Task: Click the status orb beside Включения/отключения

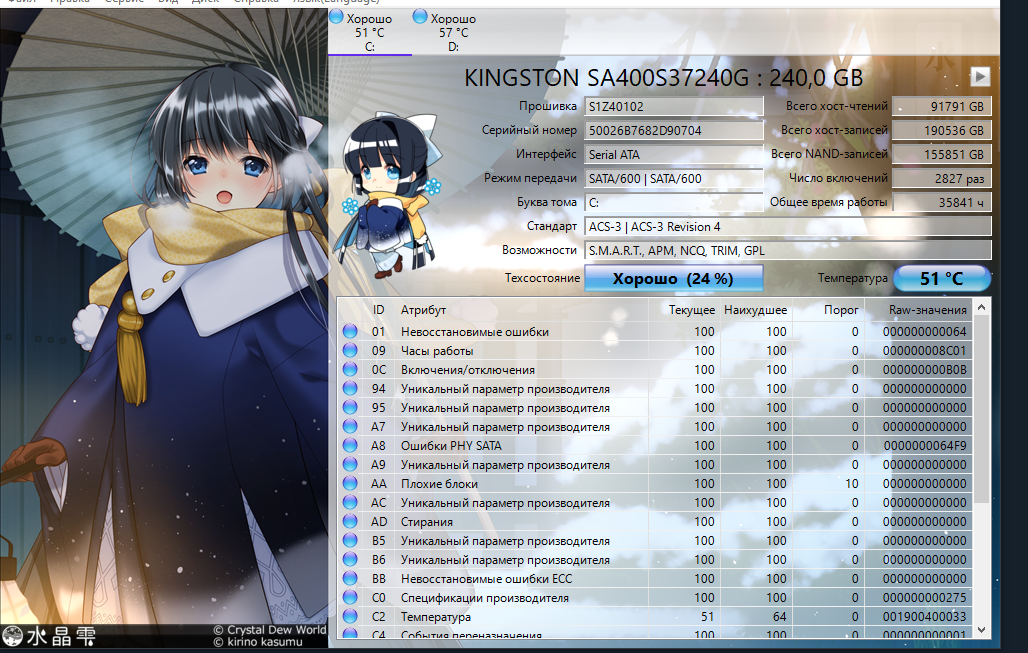Action: point(350,369)
